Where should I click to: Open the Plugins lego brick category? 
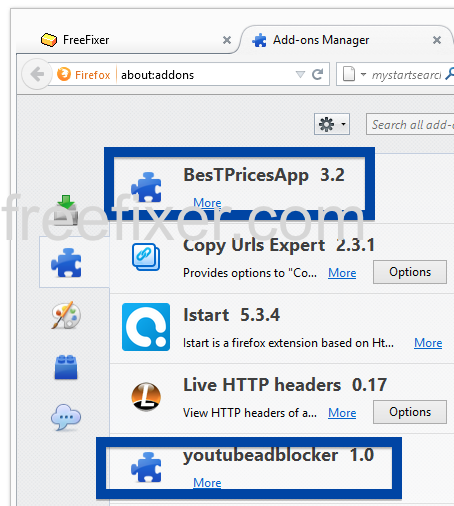tap(66, 367)
